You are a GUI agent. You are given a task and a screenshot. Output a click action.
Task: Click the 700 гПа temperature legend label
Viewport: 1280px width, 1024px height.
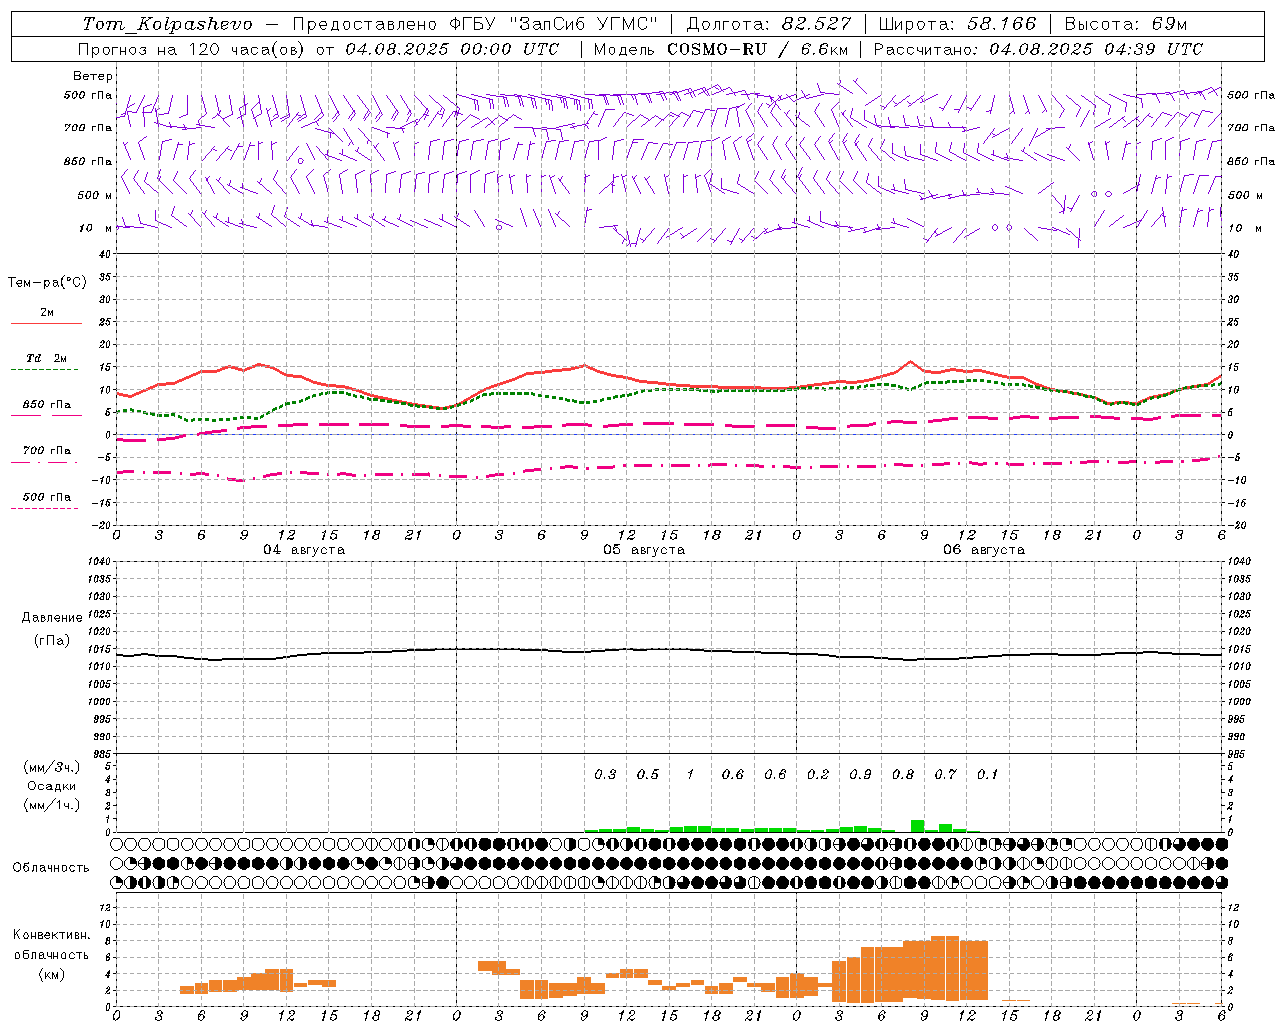point(46,451)
